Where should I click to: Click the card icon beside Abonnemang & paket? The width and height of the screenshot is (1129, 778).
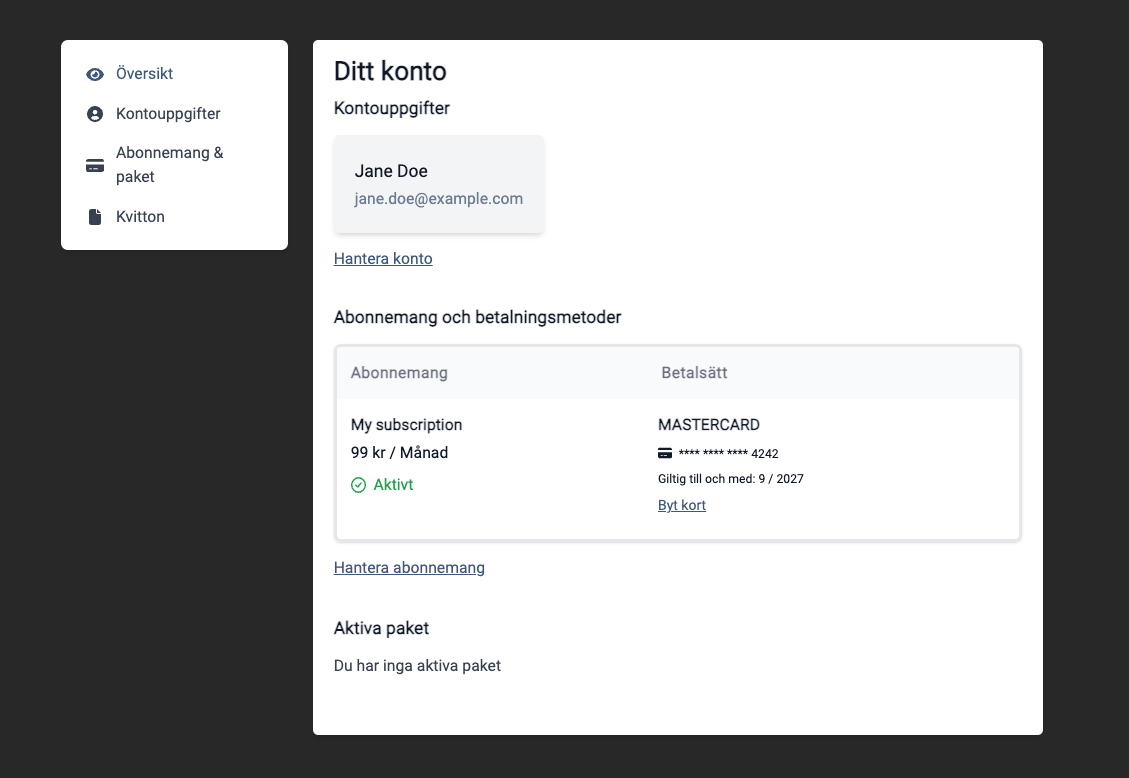(95, 166)
